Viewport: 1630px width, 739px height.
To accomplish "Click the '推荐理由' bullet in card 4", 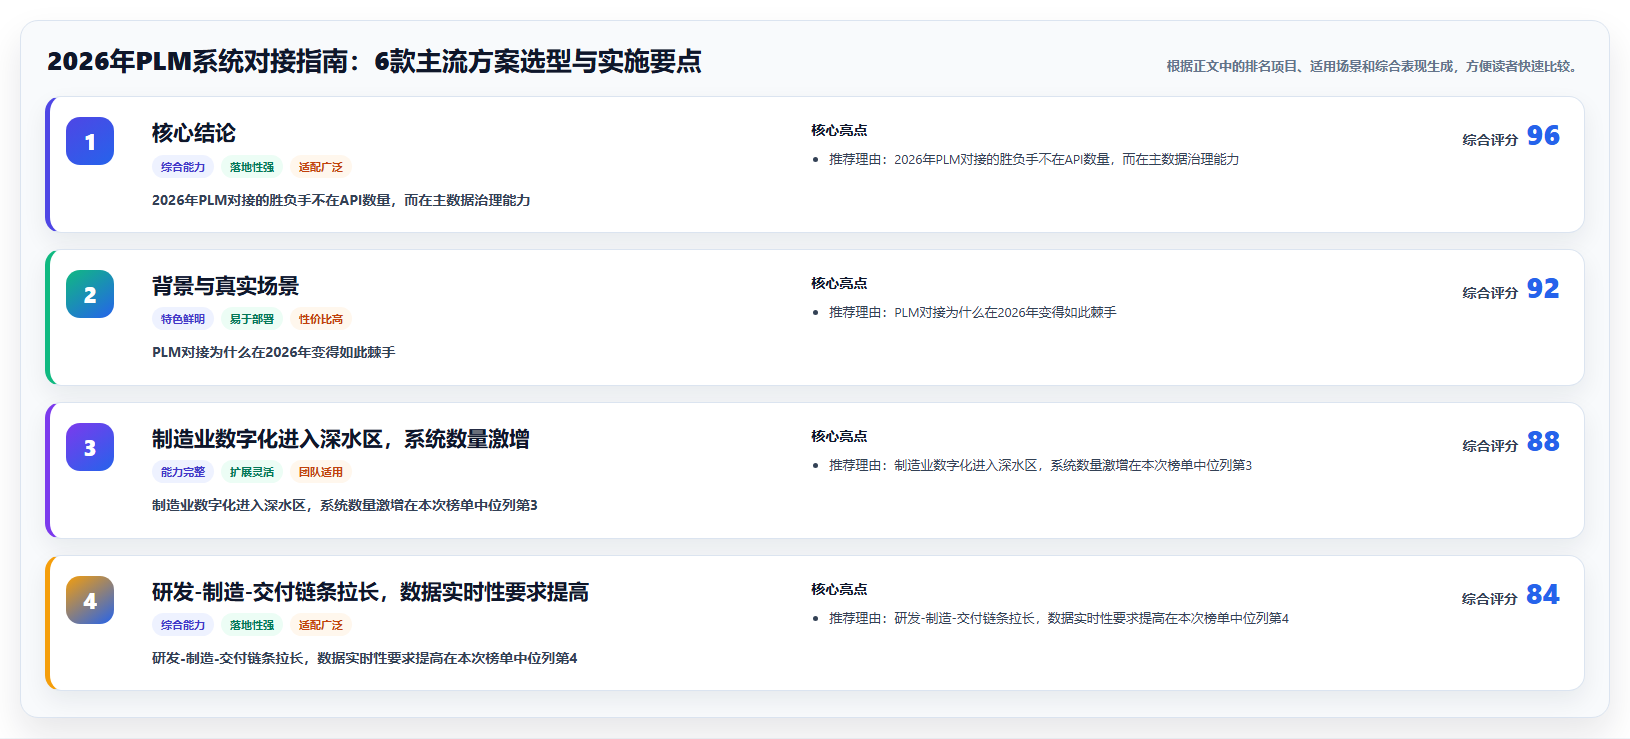I will click(x=1059, y=618).
